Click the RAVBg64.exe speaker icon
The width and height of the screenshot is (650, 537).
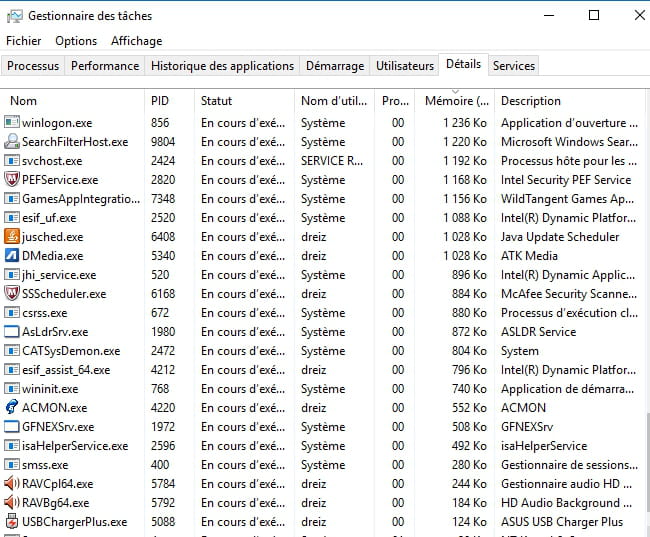pyautogui.click(x=12, y=503)
